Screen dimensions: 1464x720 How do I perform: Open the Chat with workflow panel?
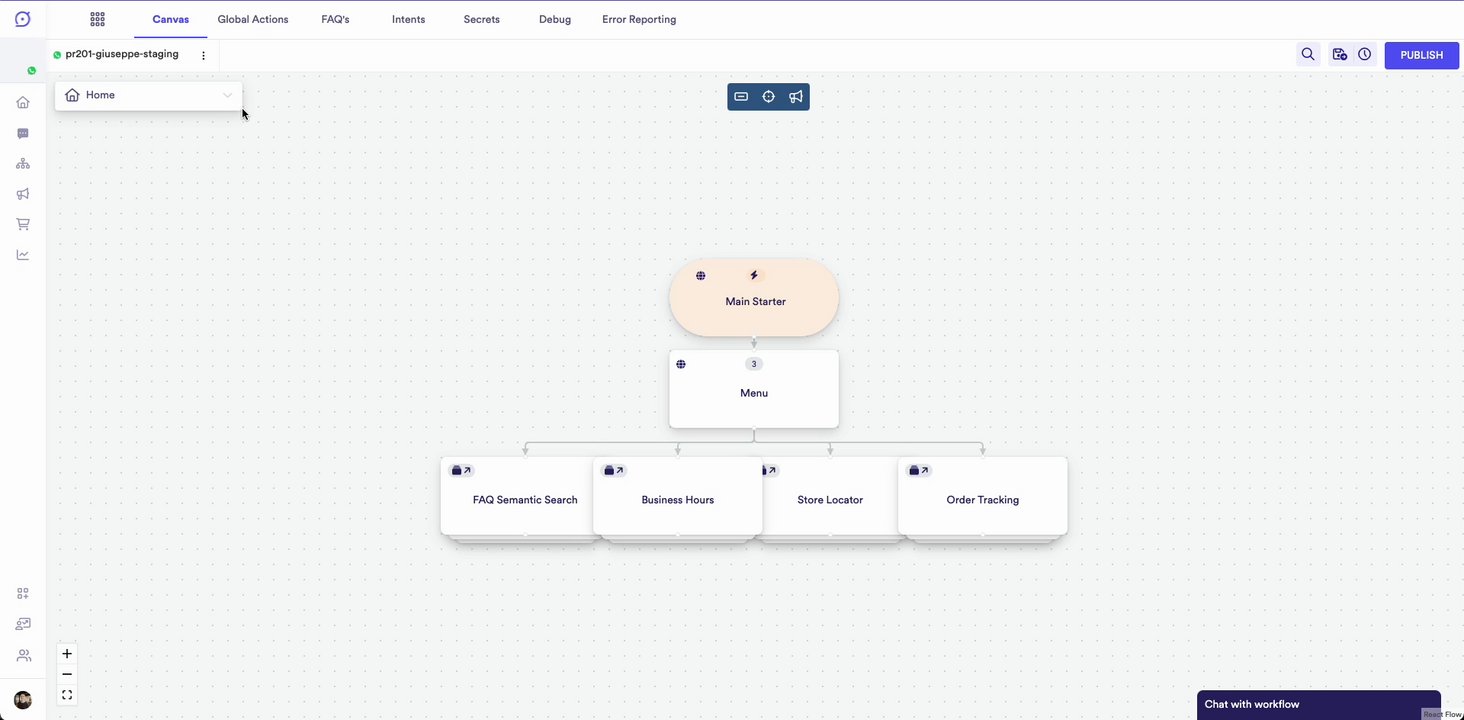(x=1318, y=704)
